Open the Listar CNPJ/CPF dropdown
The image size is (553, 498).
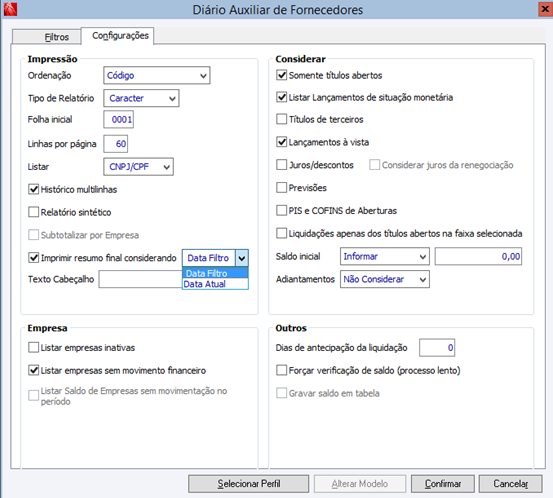138,166
